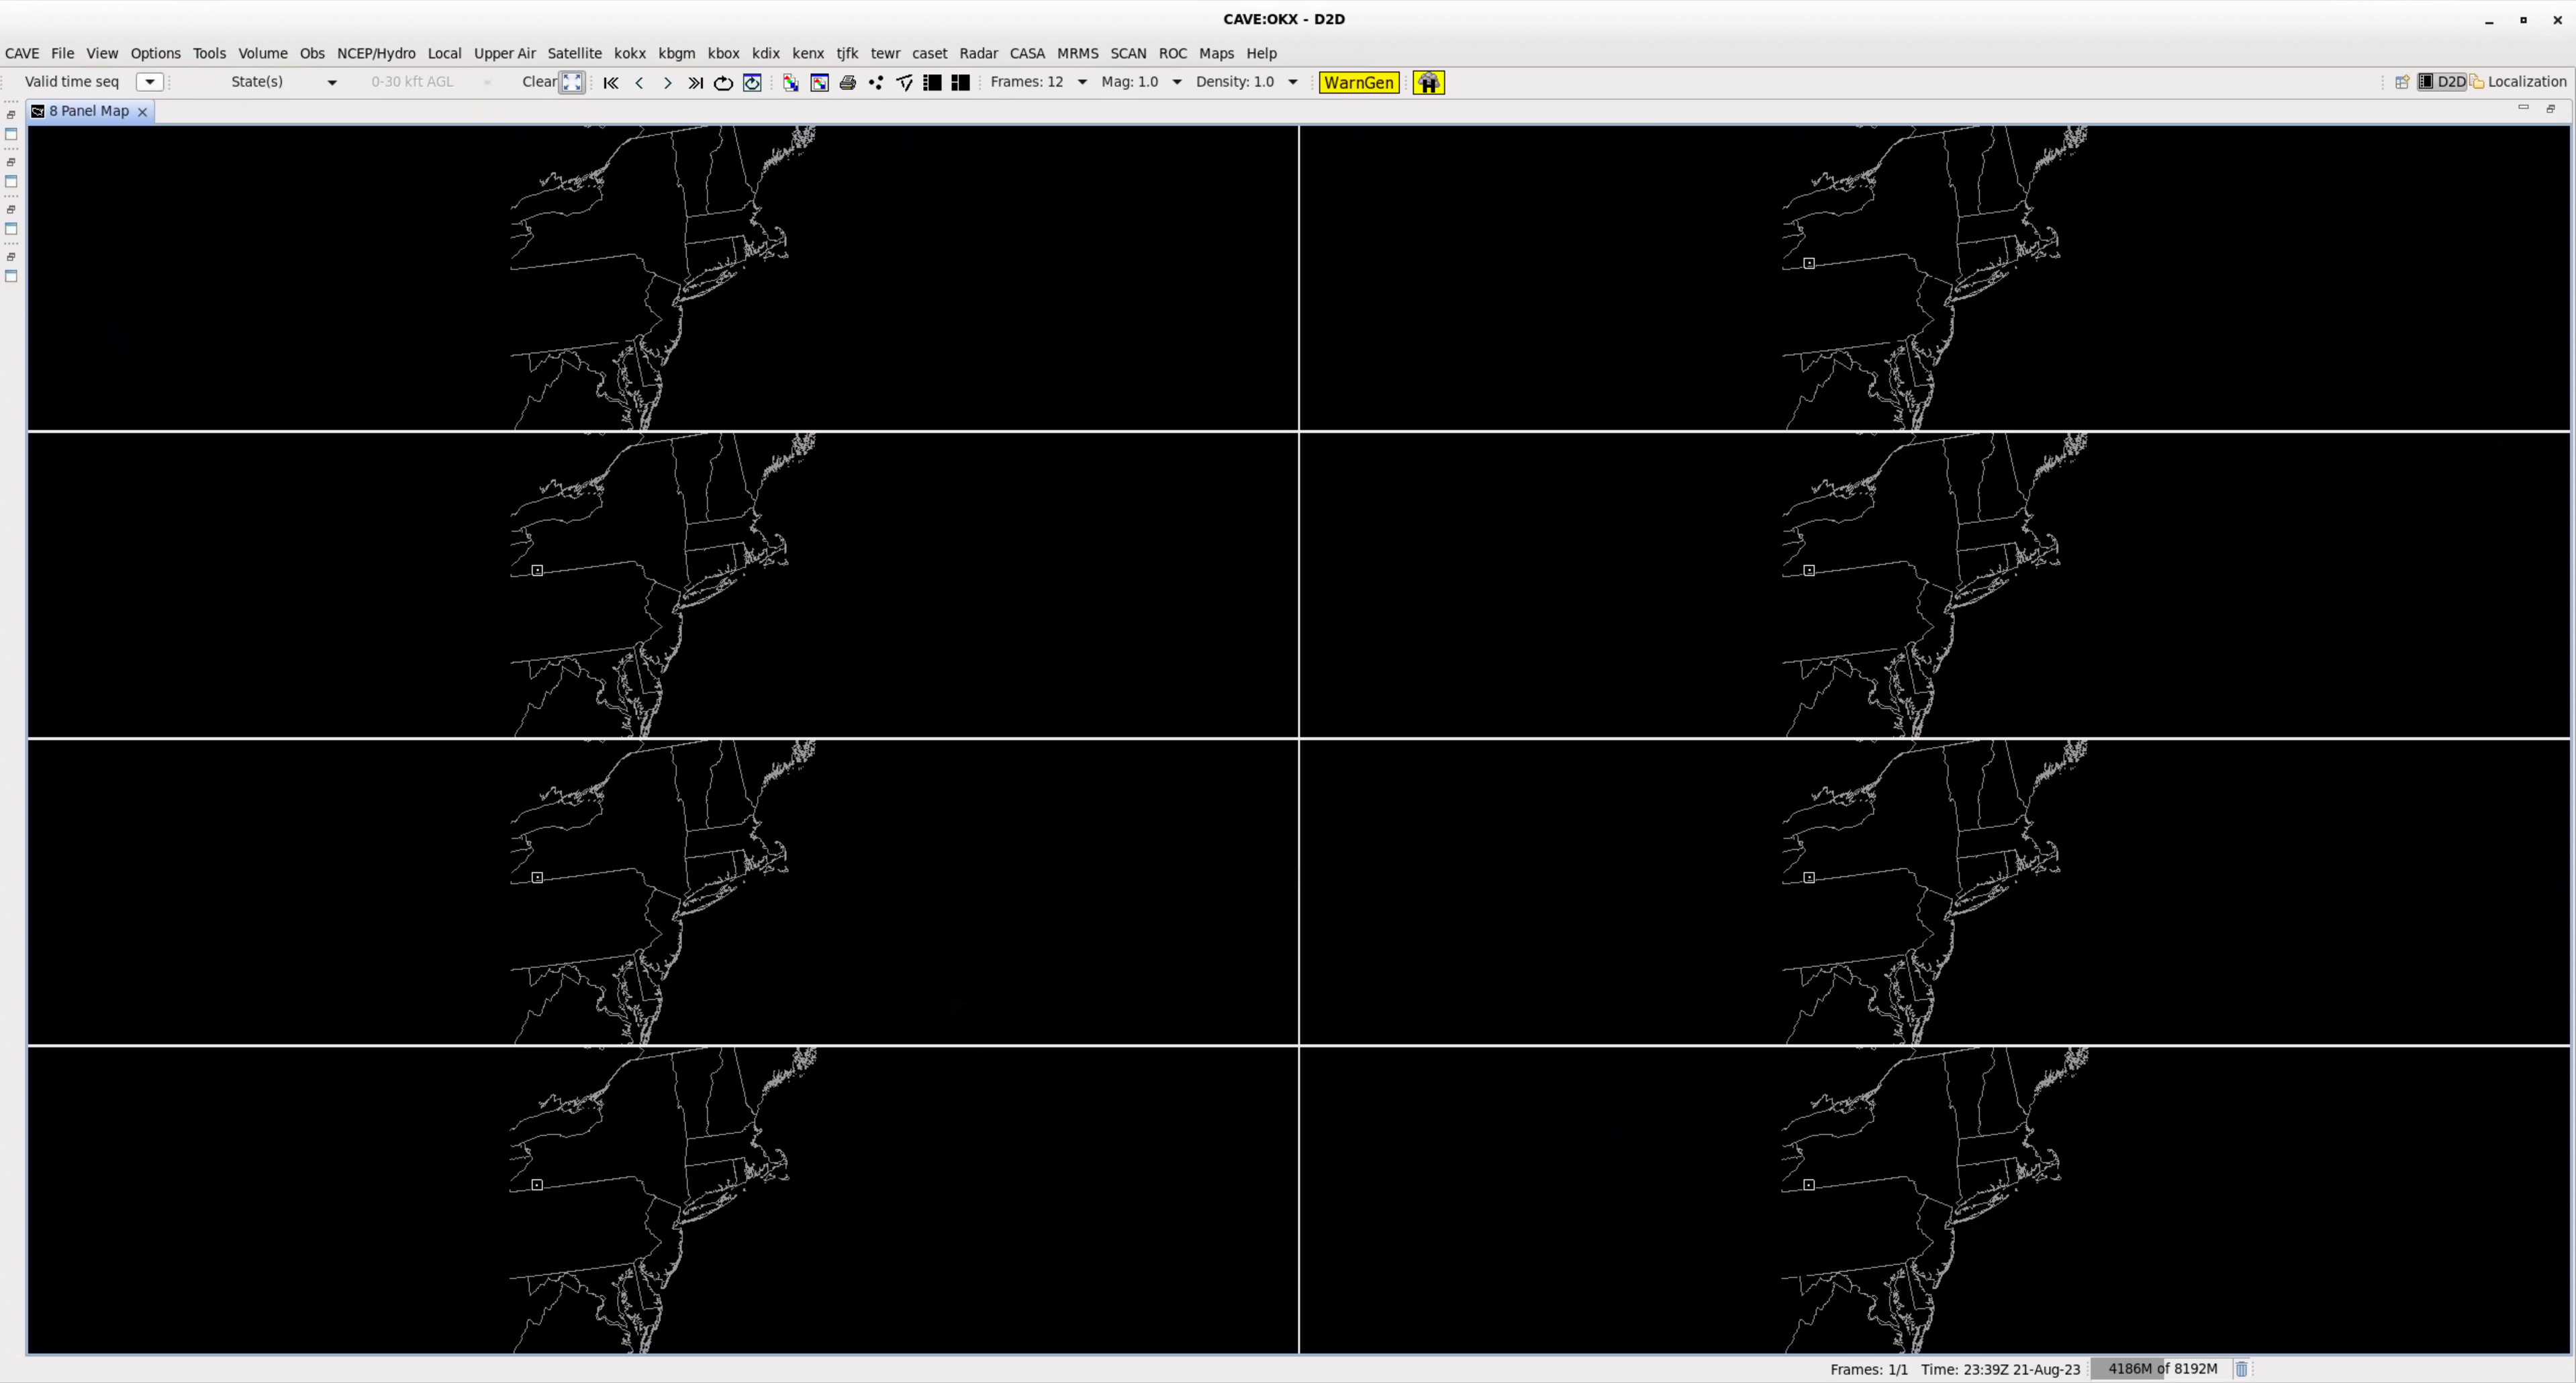
Task: Select the single-panel layout icon
Action: click(x=932, y=83)
